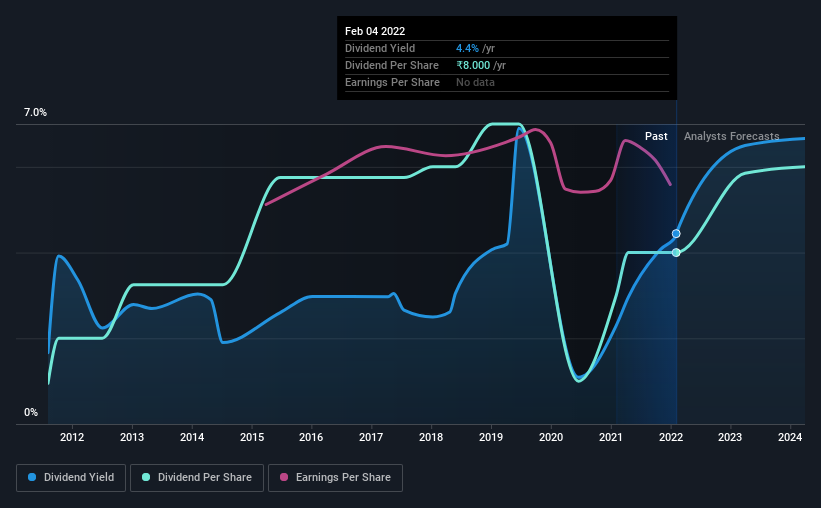Click the 4.4% dividend yield value
821x508 pixels.
pos(467,48)
